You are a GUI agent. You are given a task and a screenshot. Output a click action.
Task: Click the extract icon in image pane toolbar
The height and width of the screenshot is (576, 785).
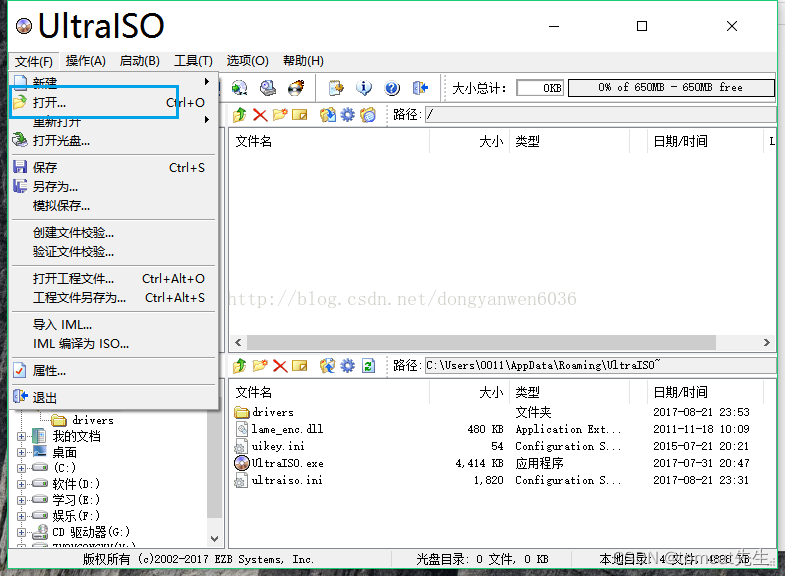[328, 115]
